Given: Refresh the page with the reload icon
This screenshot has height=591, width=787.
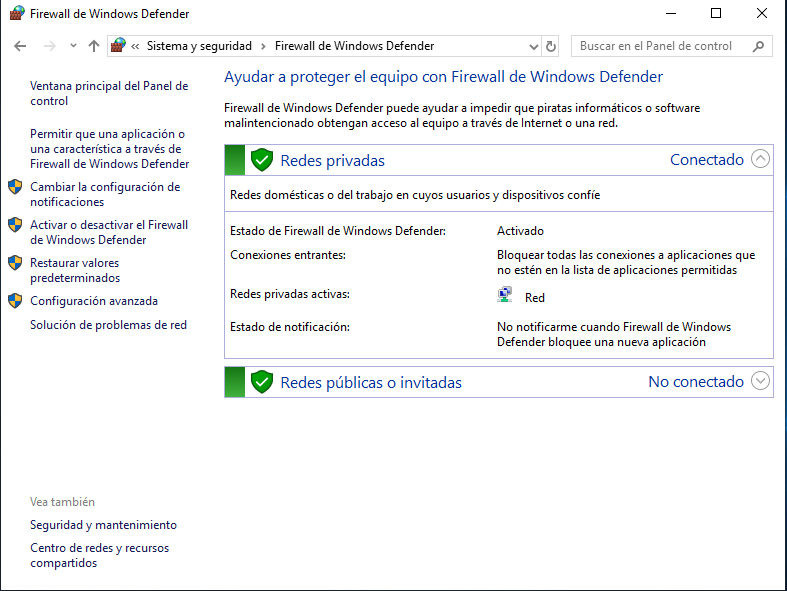Looking at the screenshot, I should 551,46.
